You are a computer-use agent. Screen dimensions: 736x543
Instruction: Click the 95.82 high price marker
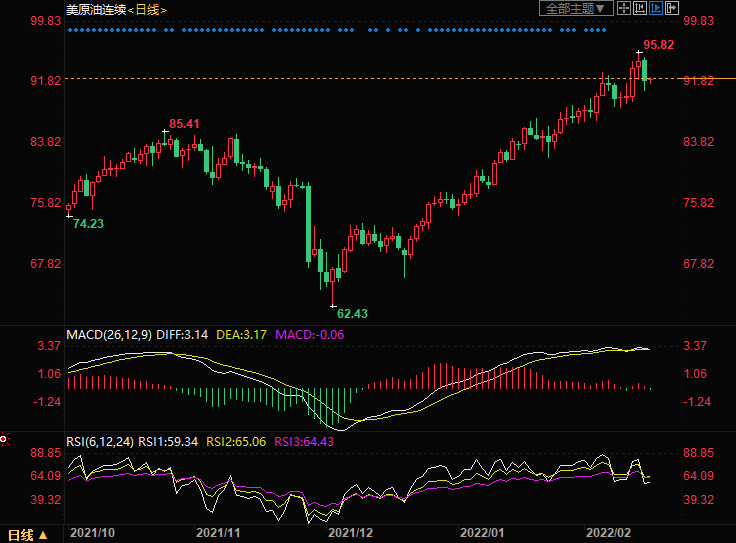[x=658, y=45]
